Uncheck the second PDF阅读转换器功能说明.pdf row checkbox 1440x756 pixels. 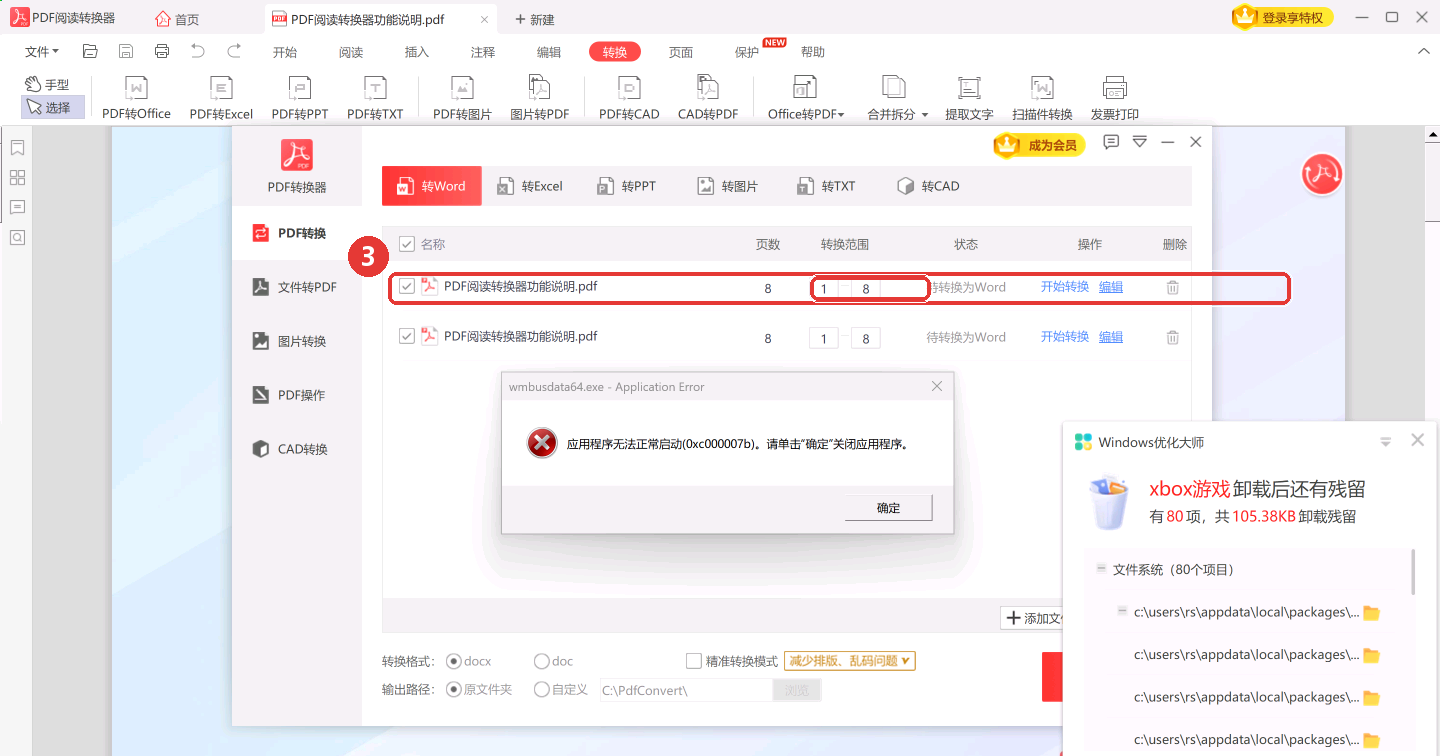(x=407, y=336)
